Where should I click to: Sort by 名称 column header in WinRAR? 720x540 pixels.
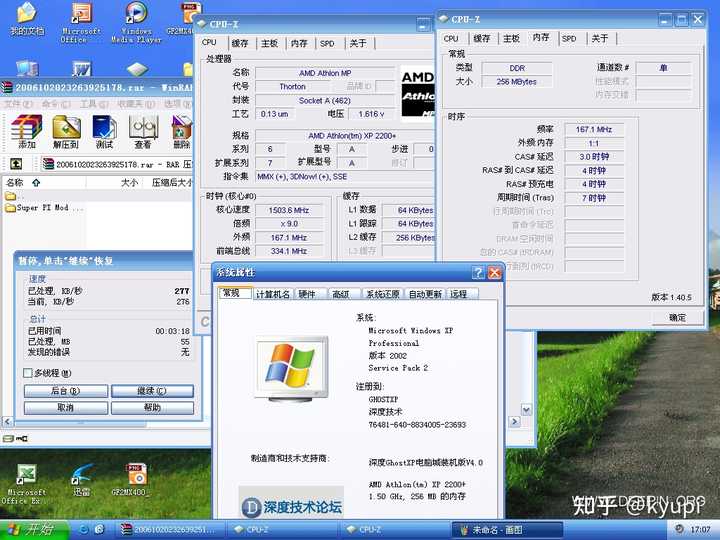44,182
